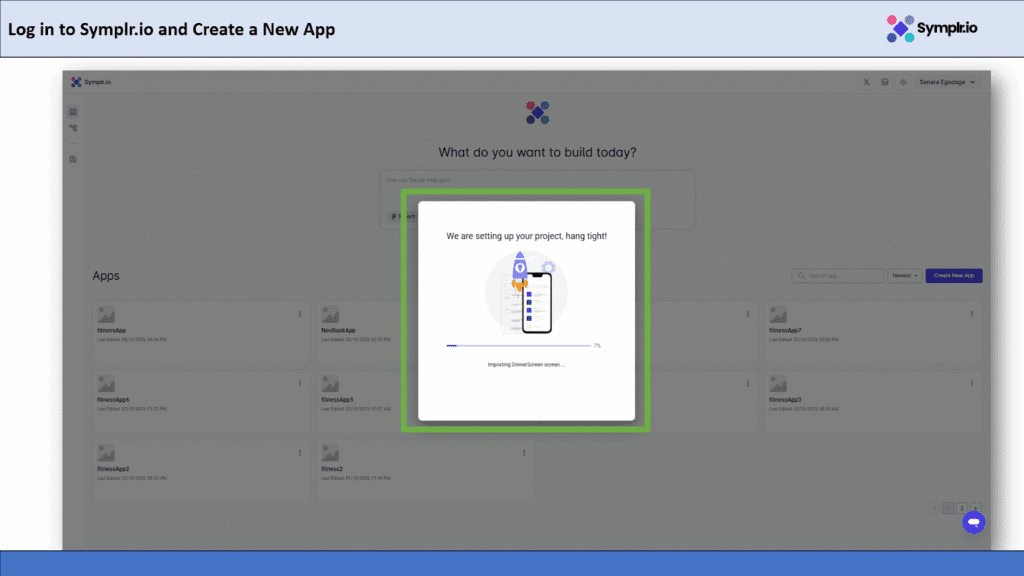Viewport: 1024px width, 576px height.
Task: Expand the Newest sort dropdown
Action: [x=904, y=275]
